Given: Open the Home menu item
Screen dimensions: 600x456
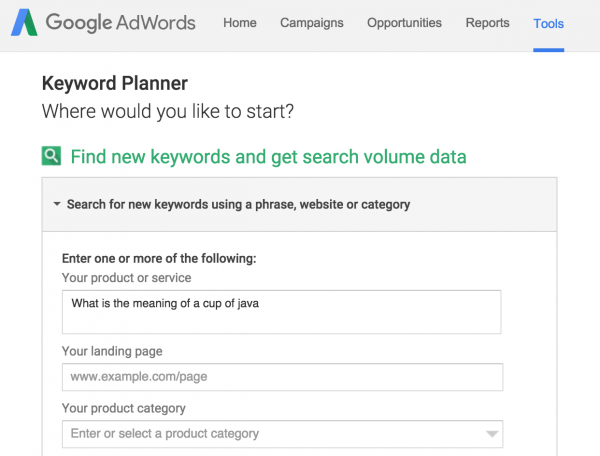Looking at the screenshot, I should coord(240,23).
